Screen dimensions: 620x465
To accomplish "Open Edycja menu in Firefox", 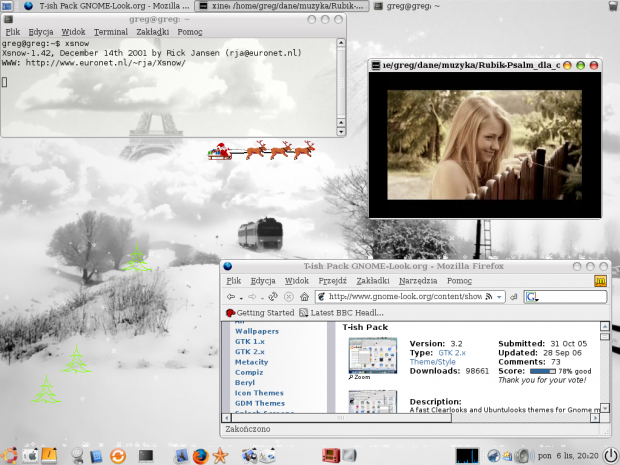I will [x=263, y=281].
